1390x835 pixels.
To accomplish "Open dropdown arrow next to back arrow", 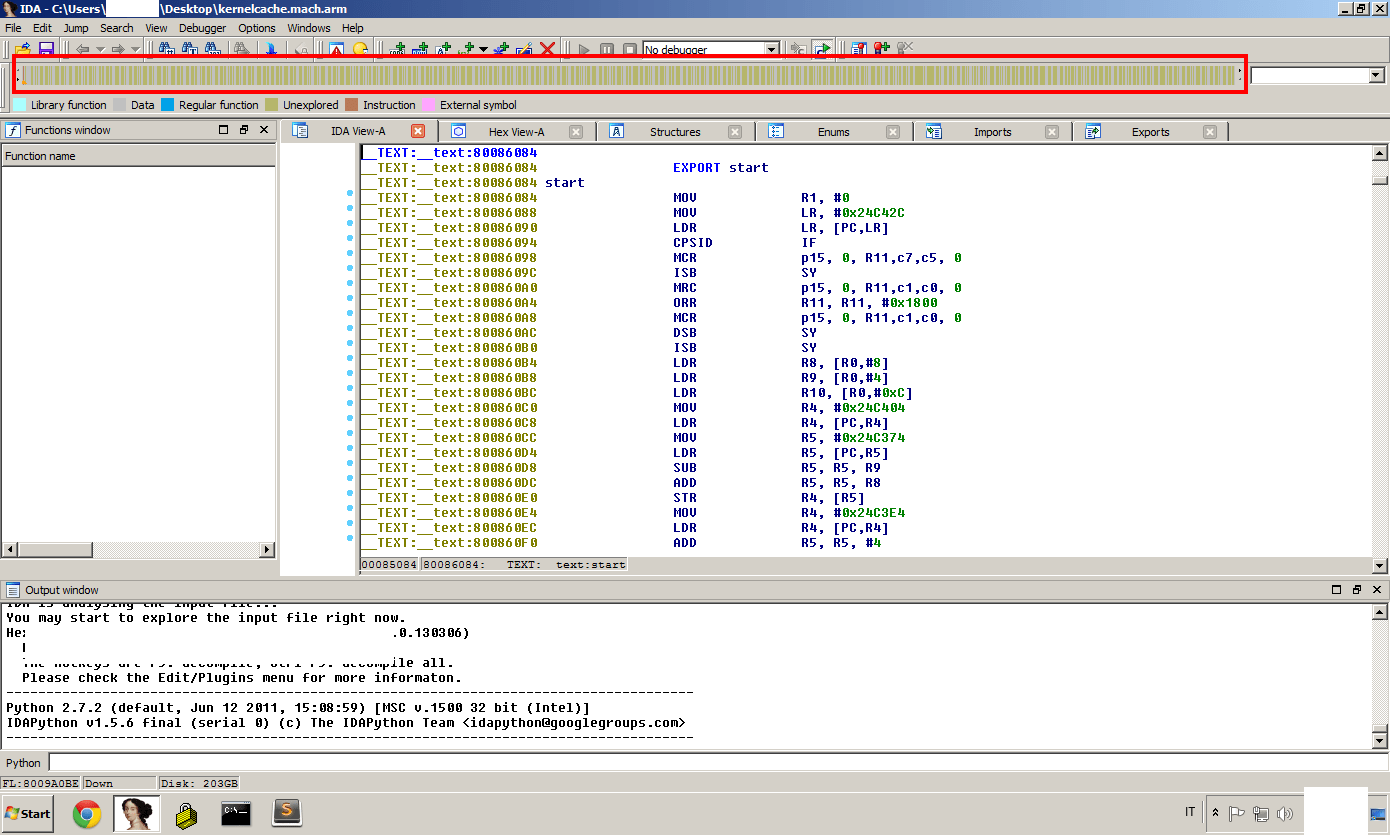I will [x=100, y=49].
